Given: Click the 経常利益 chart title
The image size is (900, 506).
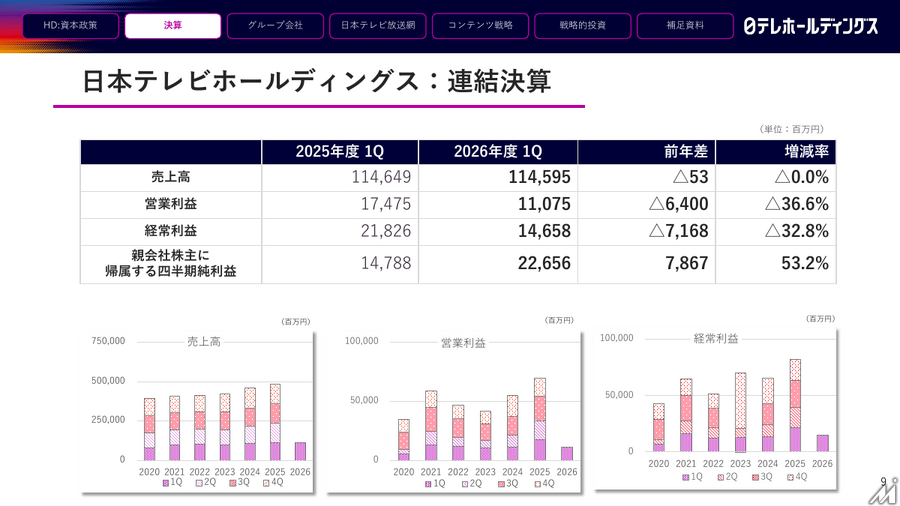Looking at the screenshot, I should tap(716, 338).
